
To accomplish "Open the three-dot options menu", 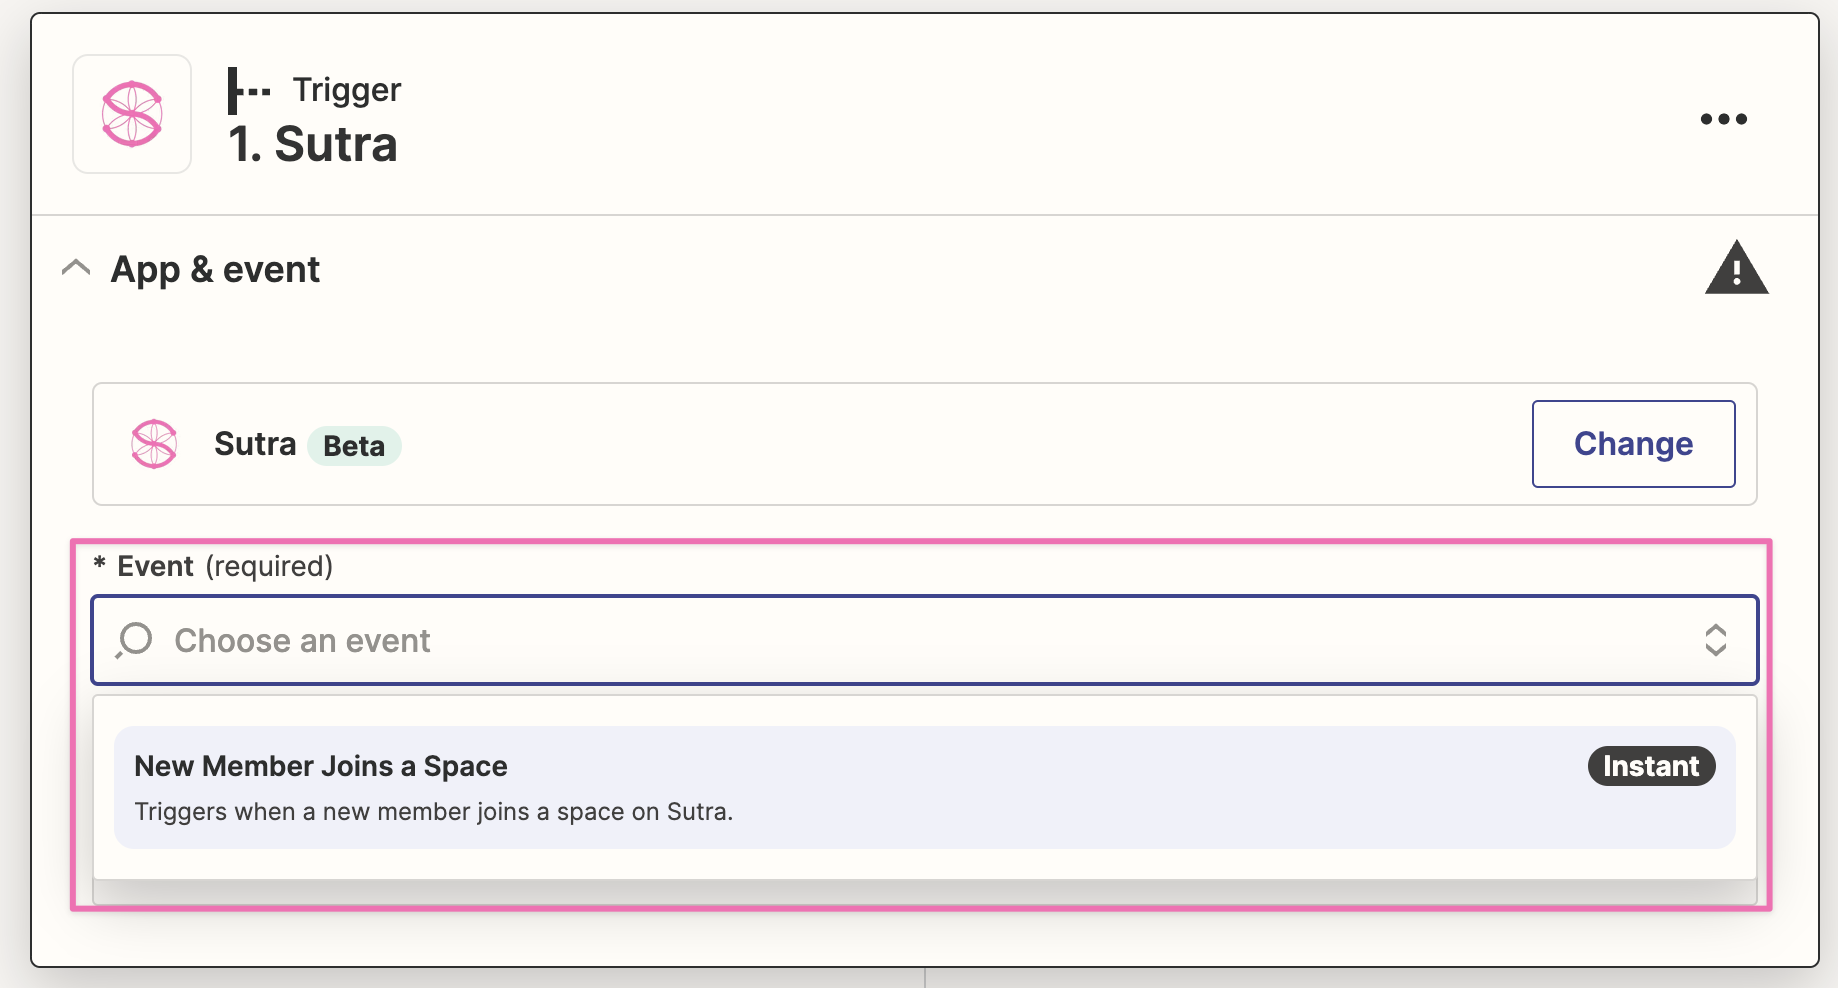I will pos(1723,119).
